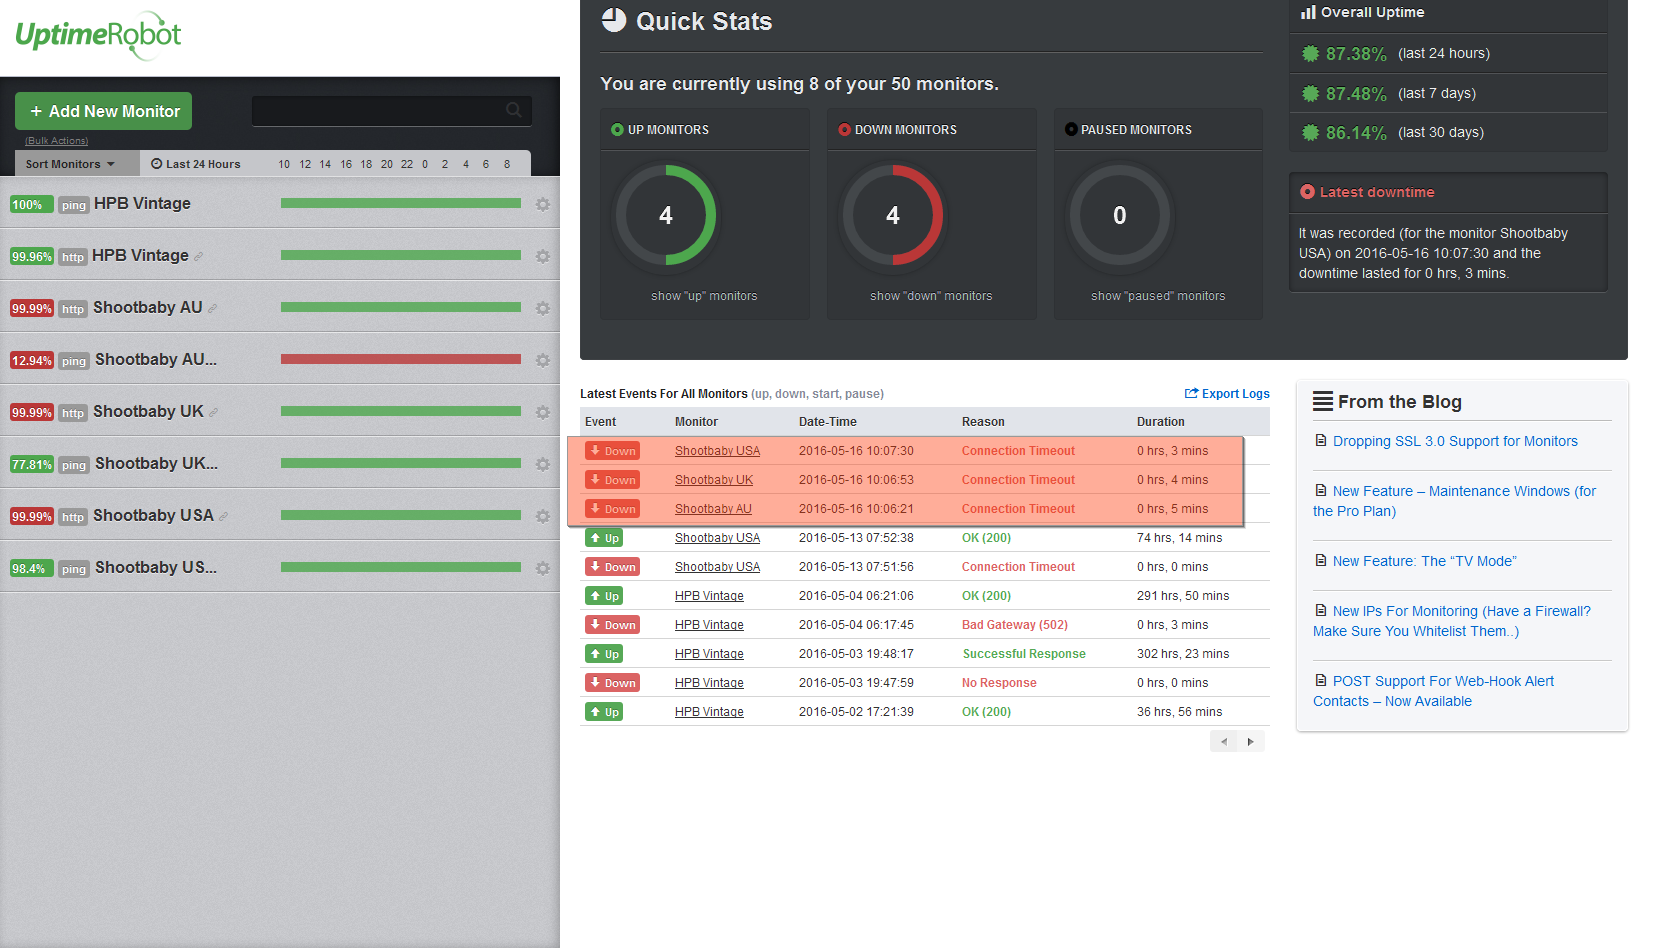Show "paused" monitors list
This screenshot has height=948, width=1663.
tap(1158, 296)
